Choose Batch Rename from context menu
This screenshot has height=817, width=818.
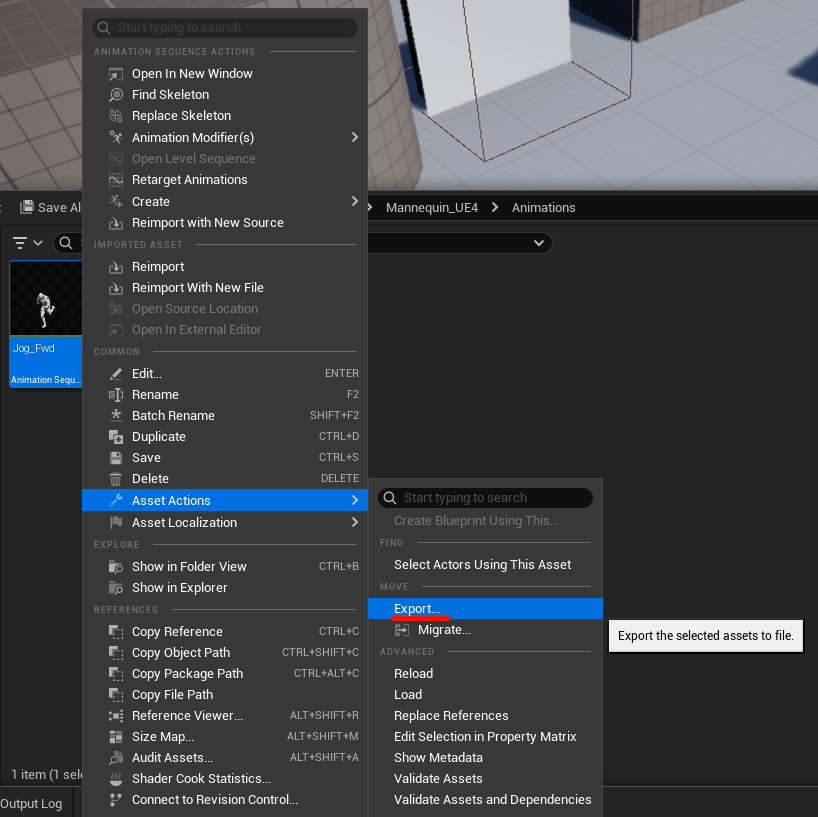173,416
